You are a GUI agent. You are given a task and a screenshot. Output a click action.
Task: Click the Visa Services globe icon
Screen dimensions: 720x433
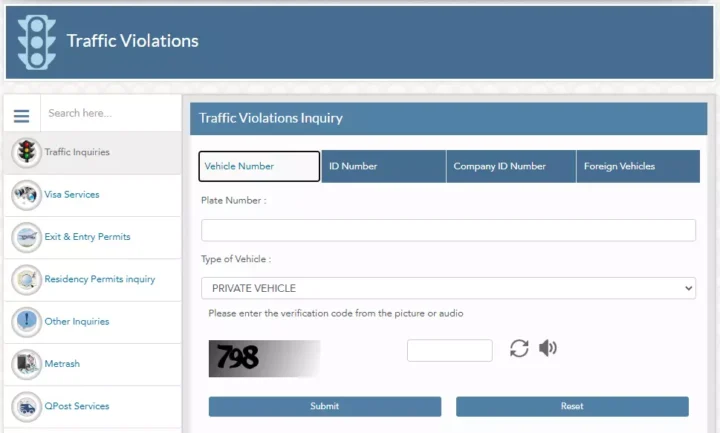click(x=26, y=195)
